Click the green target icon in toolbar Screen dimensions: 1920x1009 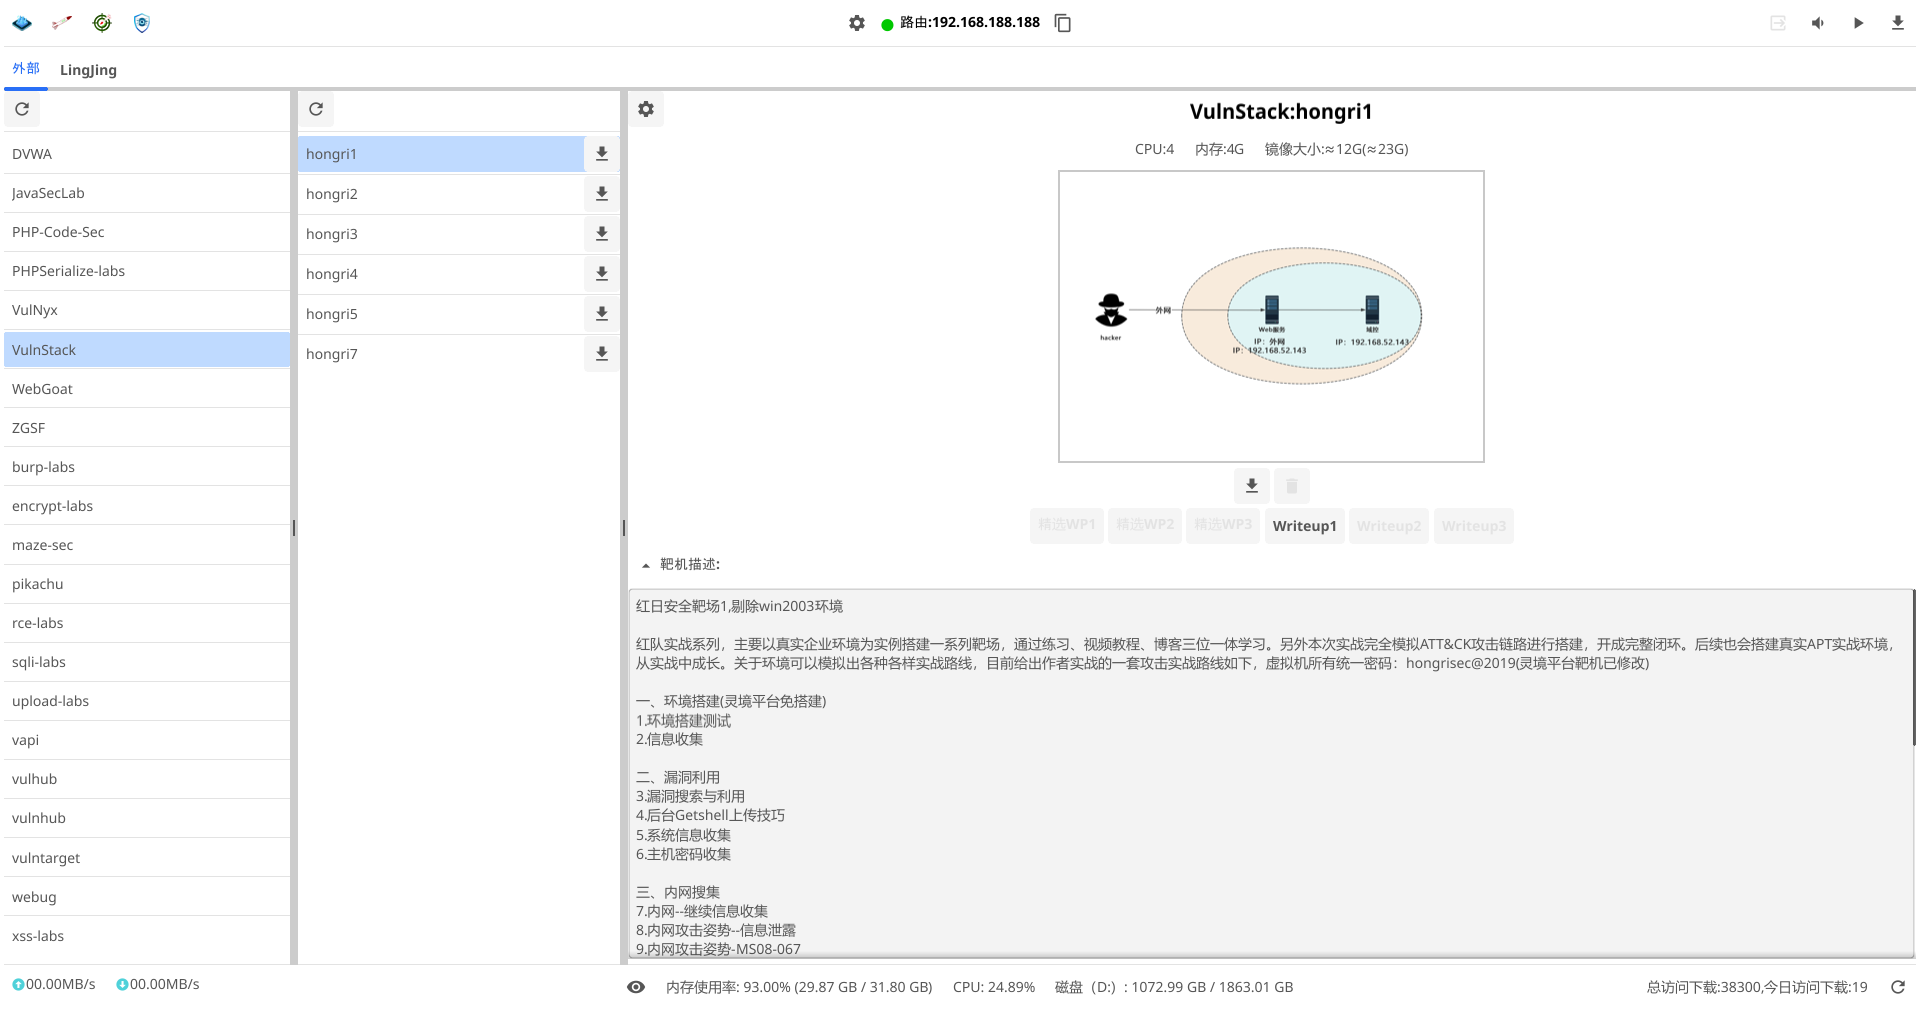[x=102, y=23]
